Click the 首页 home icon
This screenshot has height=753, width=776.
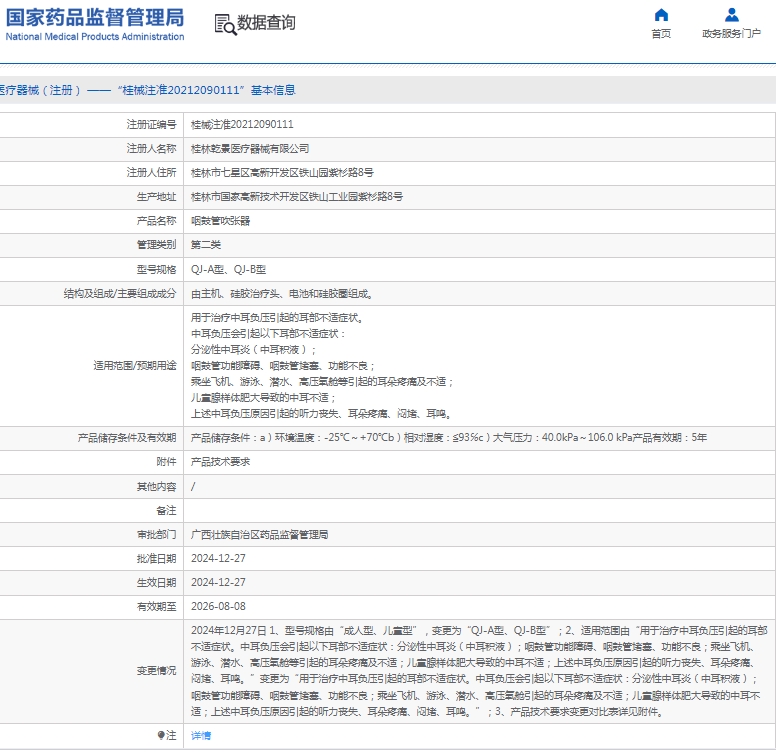[x=661, y=15]
